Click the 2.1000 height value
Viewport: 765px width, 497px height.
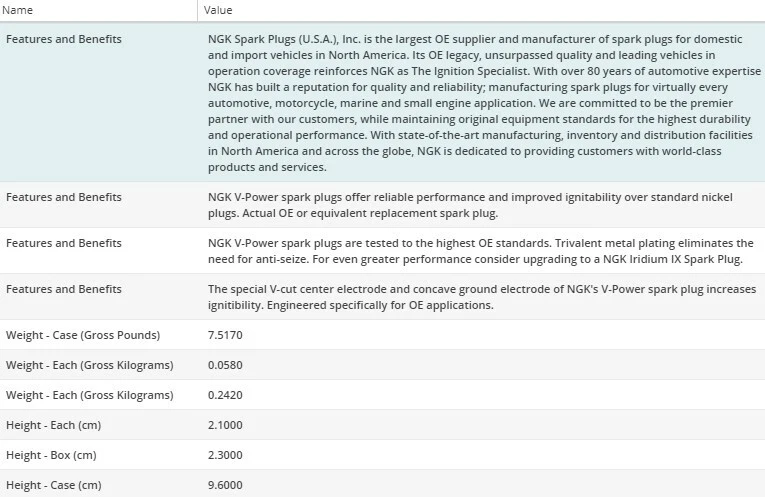coord(225,425)
